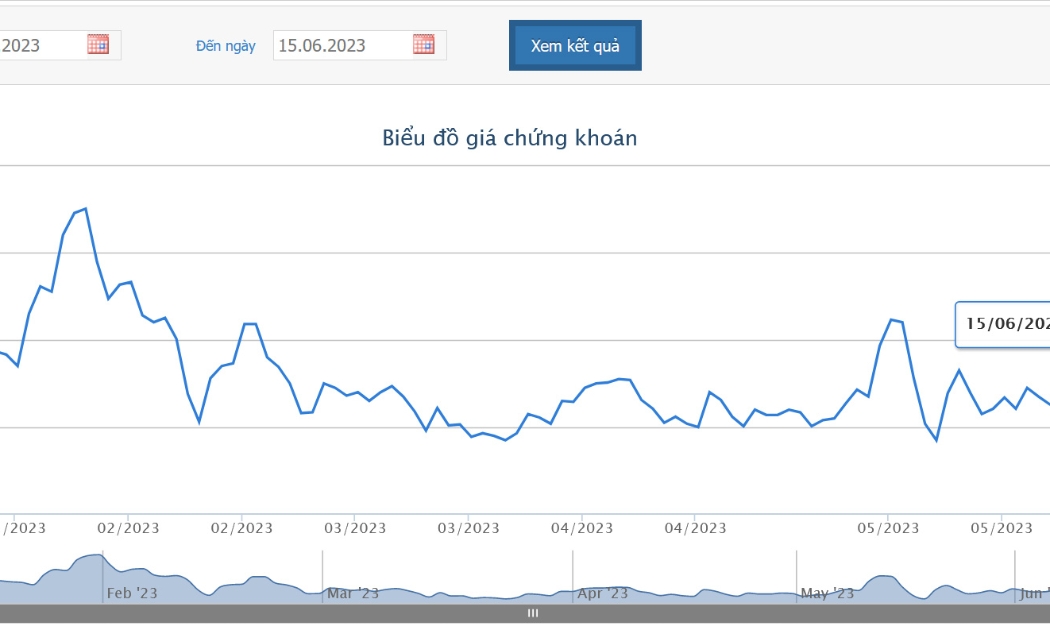Click the first 02/2023 x-axis label
This screenshot has height=630, width=1050.
pyautogui.click(x=129, y=528)
